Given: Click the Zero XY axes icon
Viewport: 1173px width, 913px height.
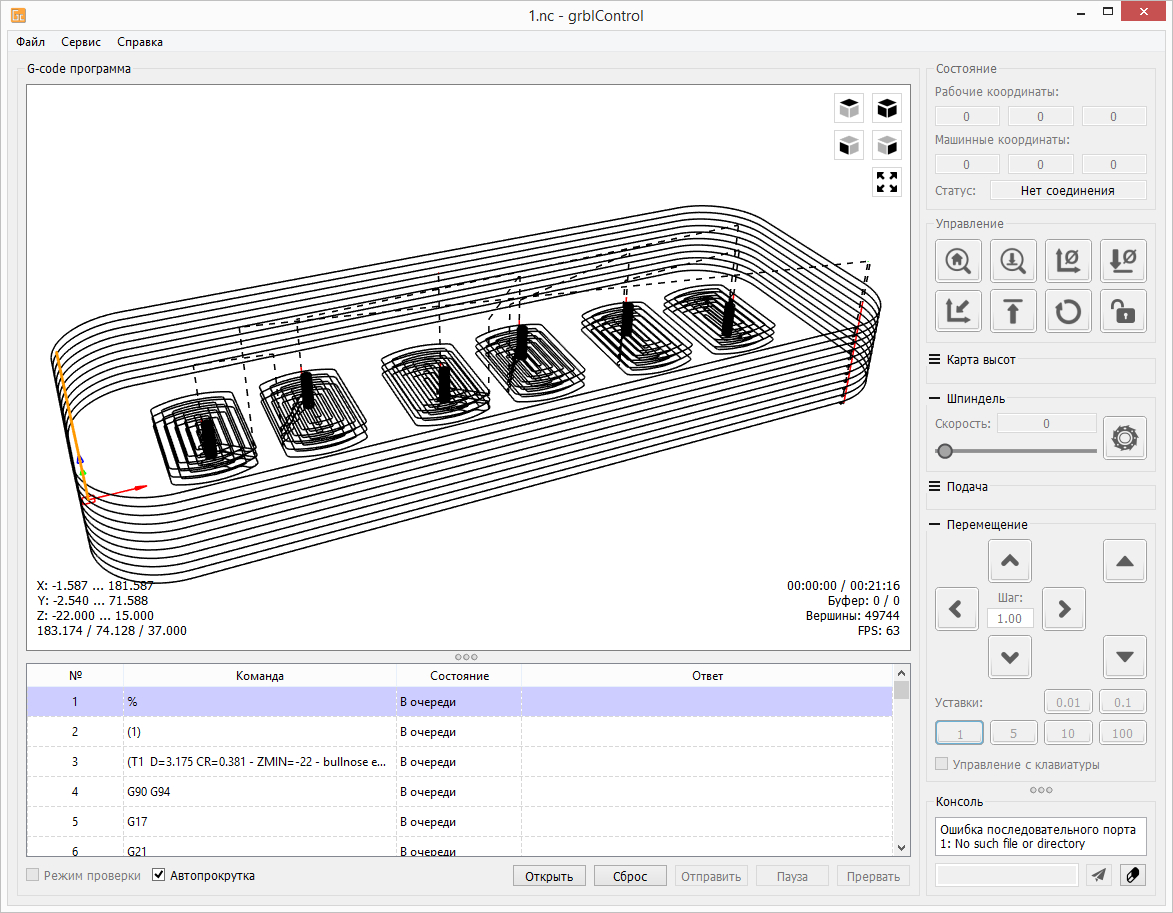Looking at the screenshot, I should pos(1068,261).
